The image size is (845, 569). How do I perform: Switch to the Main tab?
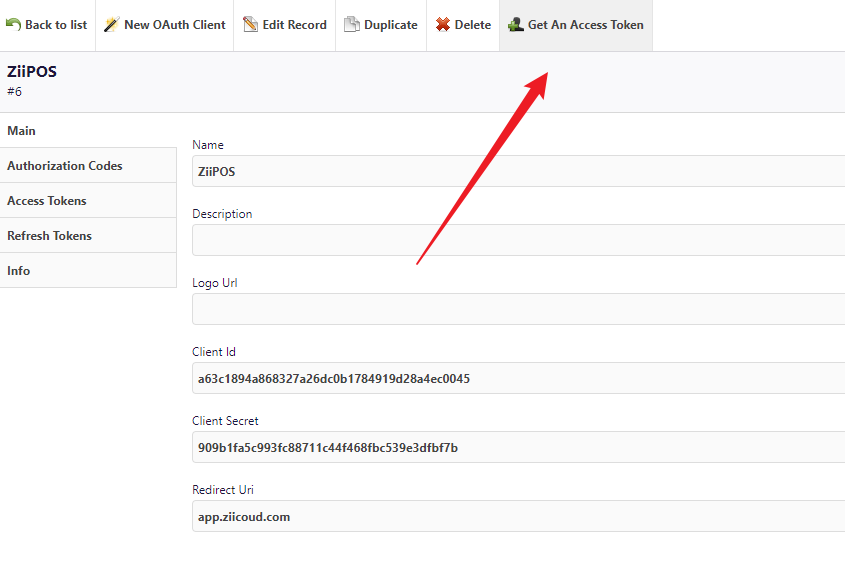pyautogui.click(x=22, y=131)
